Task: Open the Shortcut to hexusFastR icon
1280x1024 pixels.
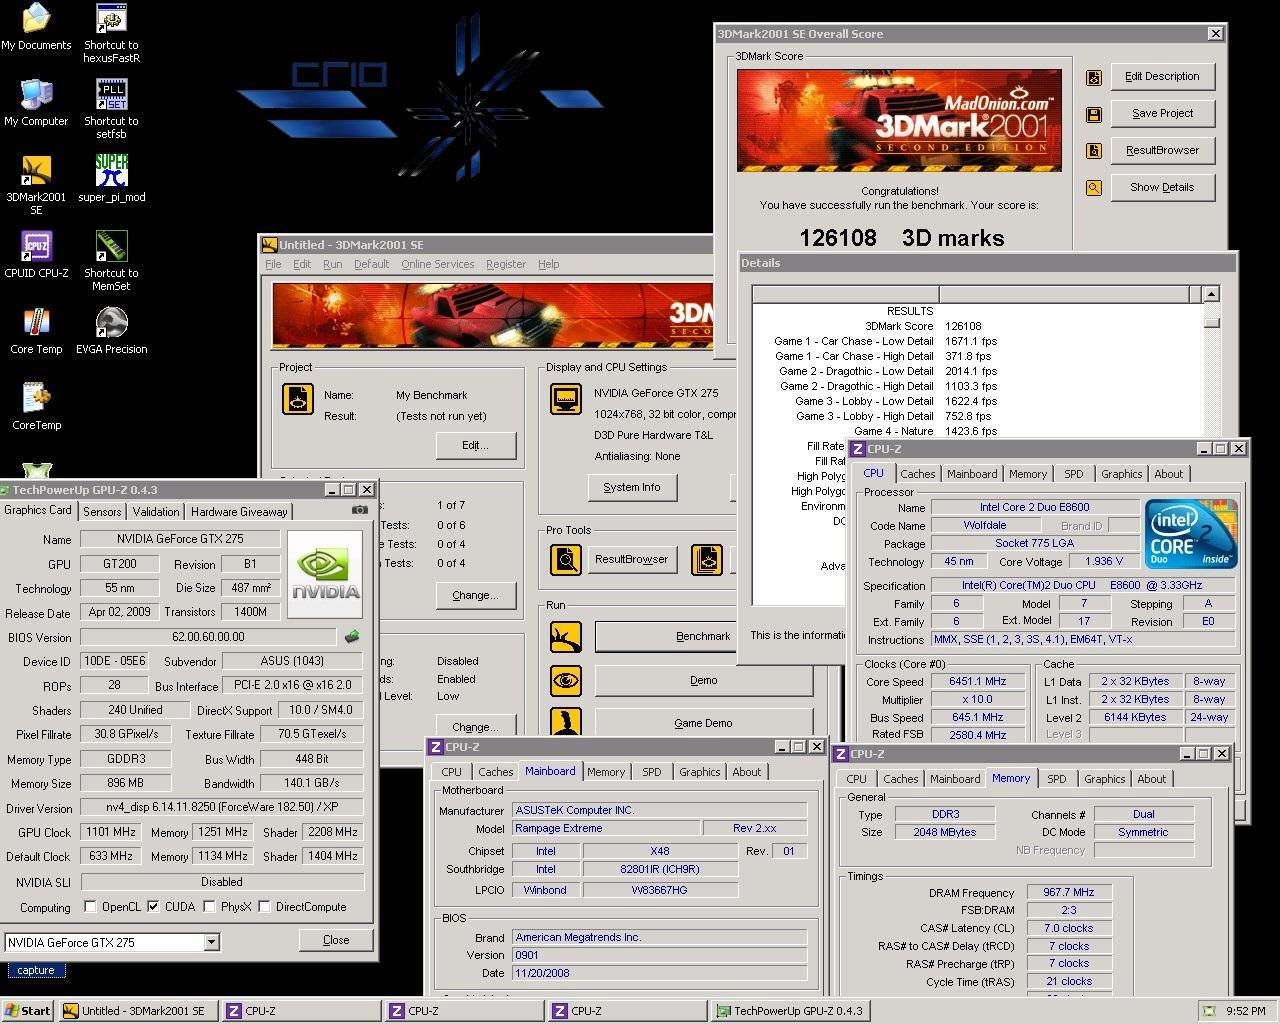Action: coord(111,19)
